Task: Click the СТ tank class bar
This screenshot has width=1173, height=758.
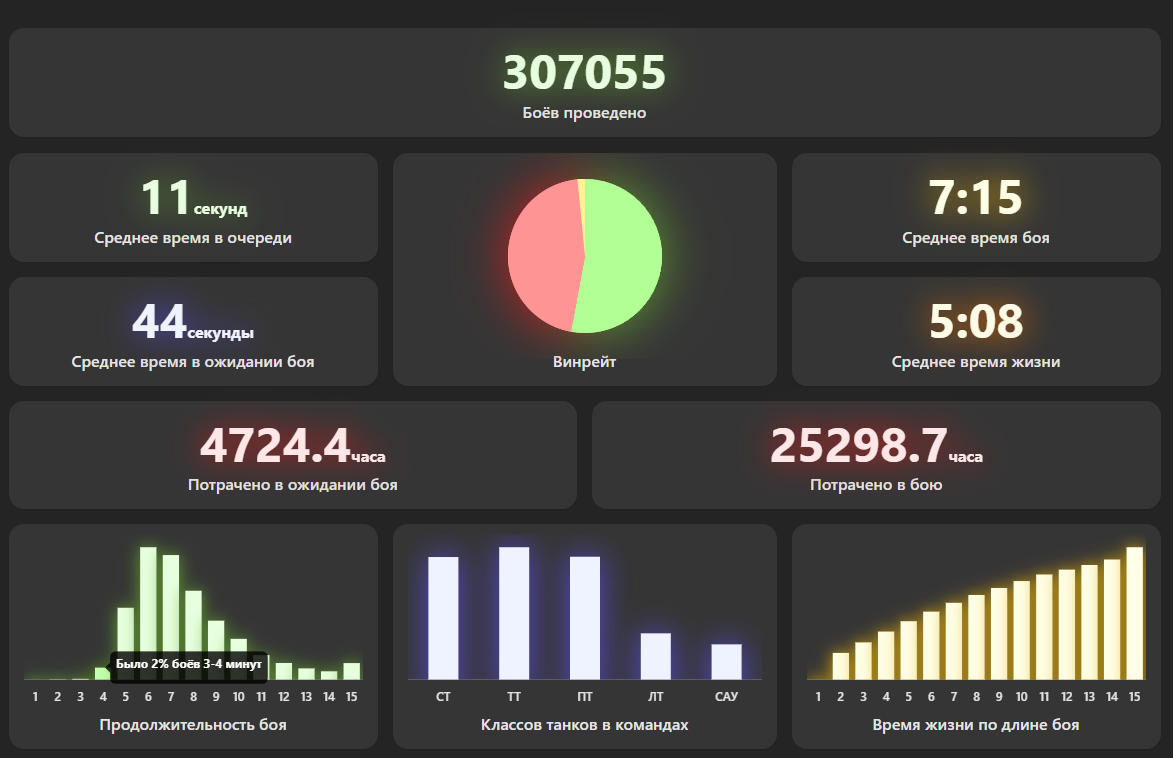Action: (443, 618)
